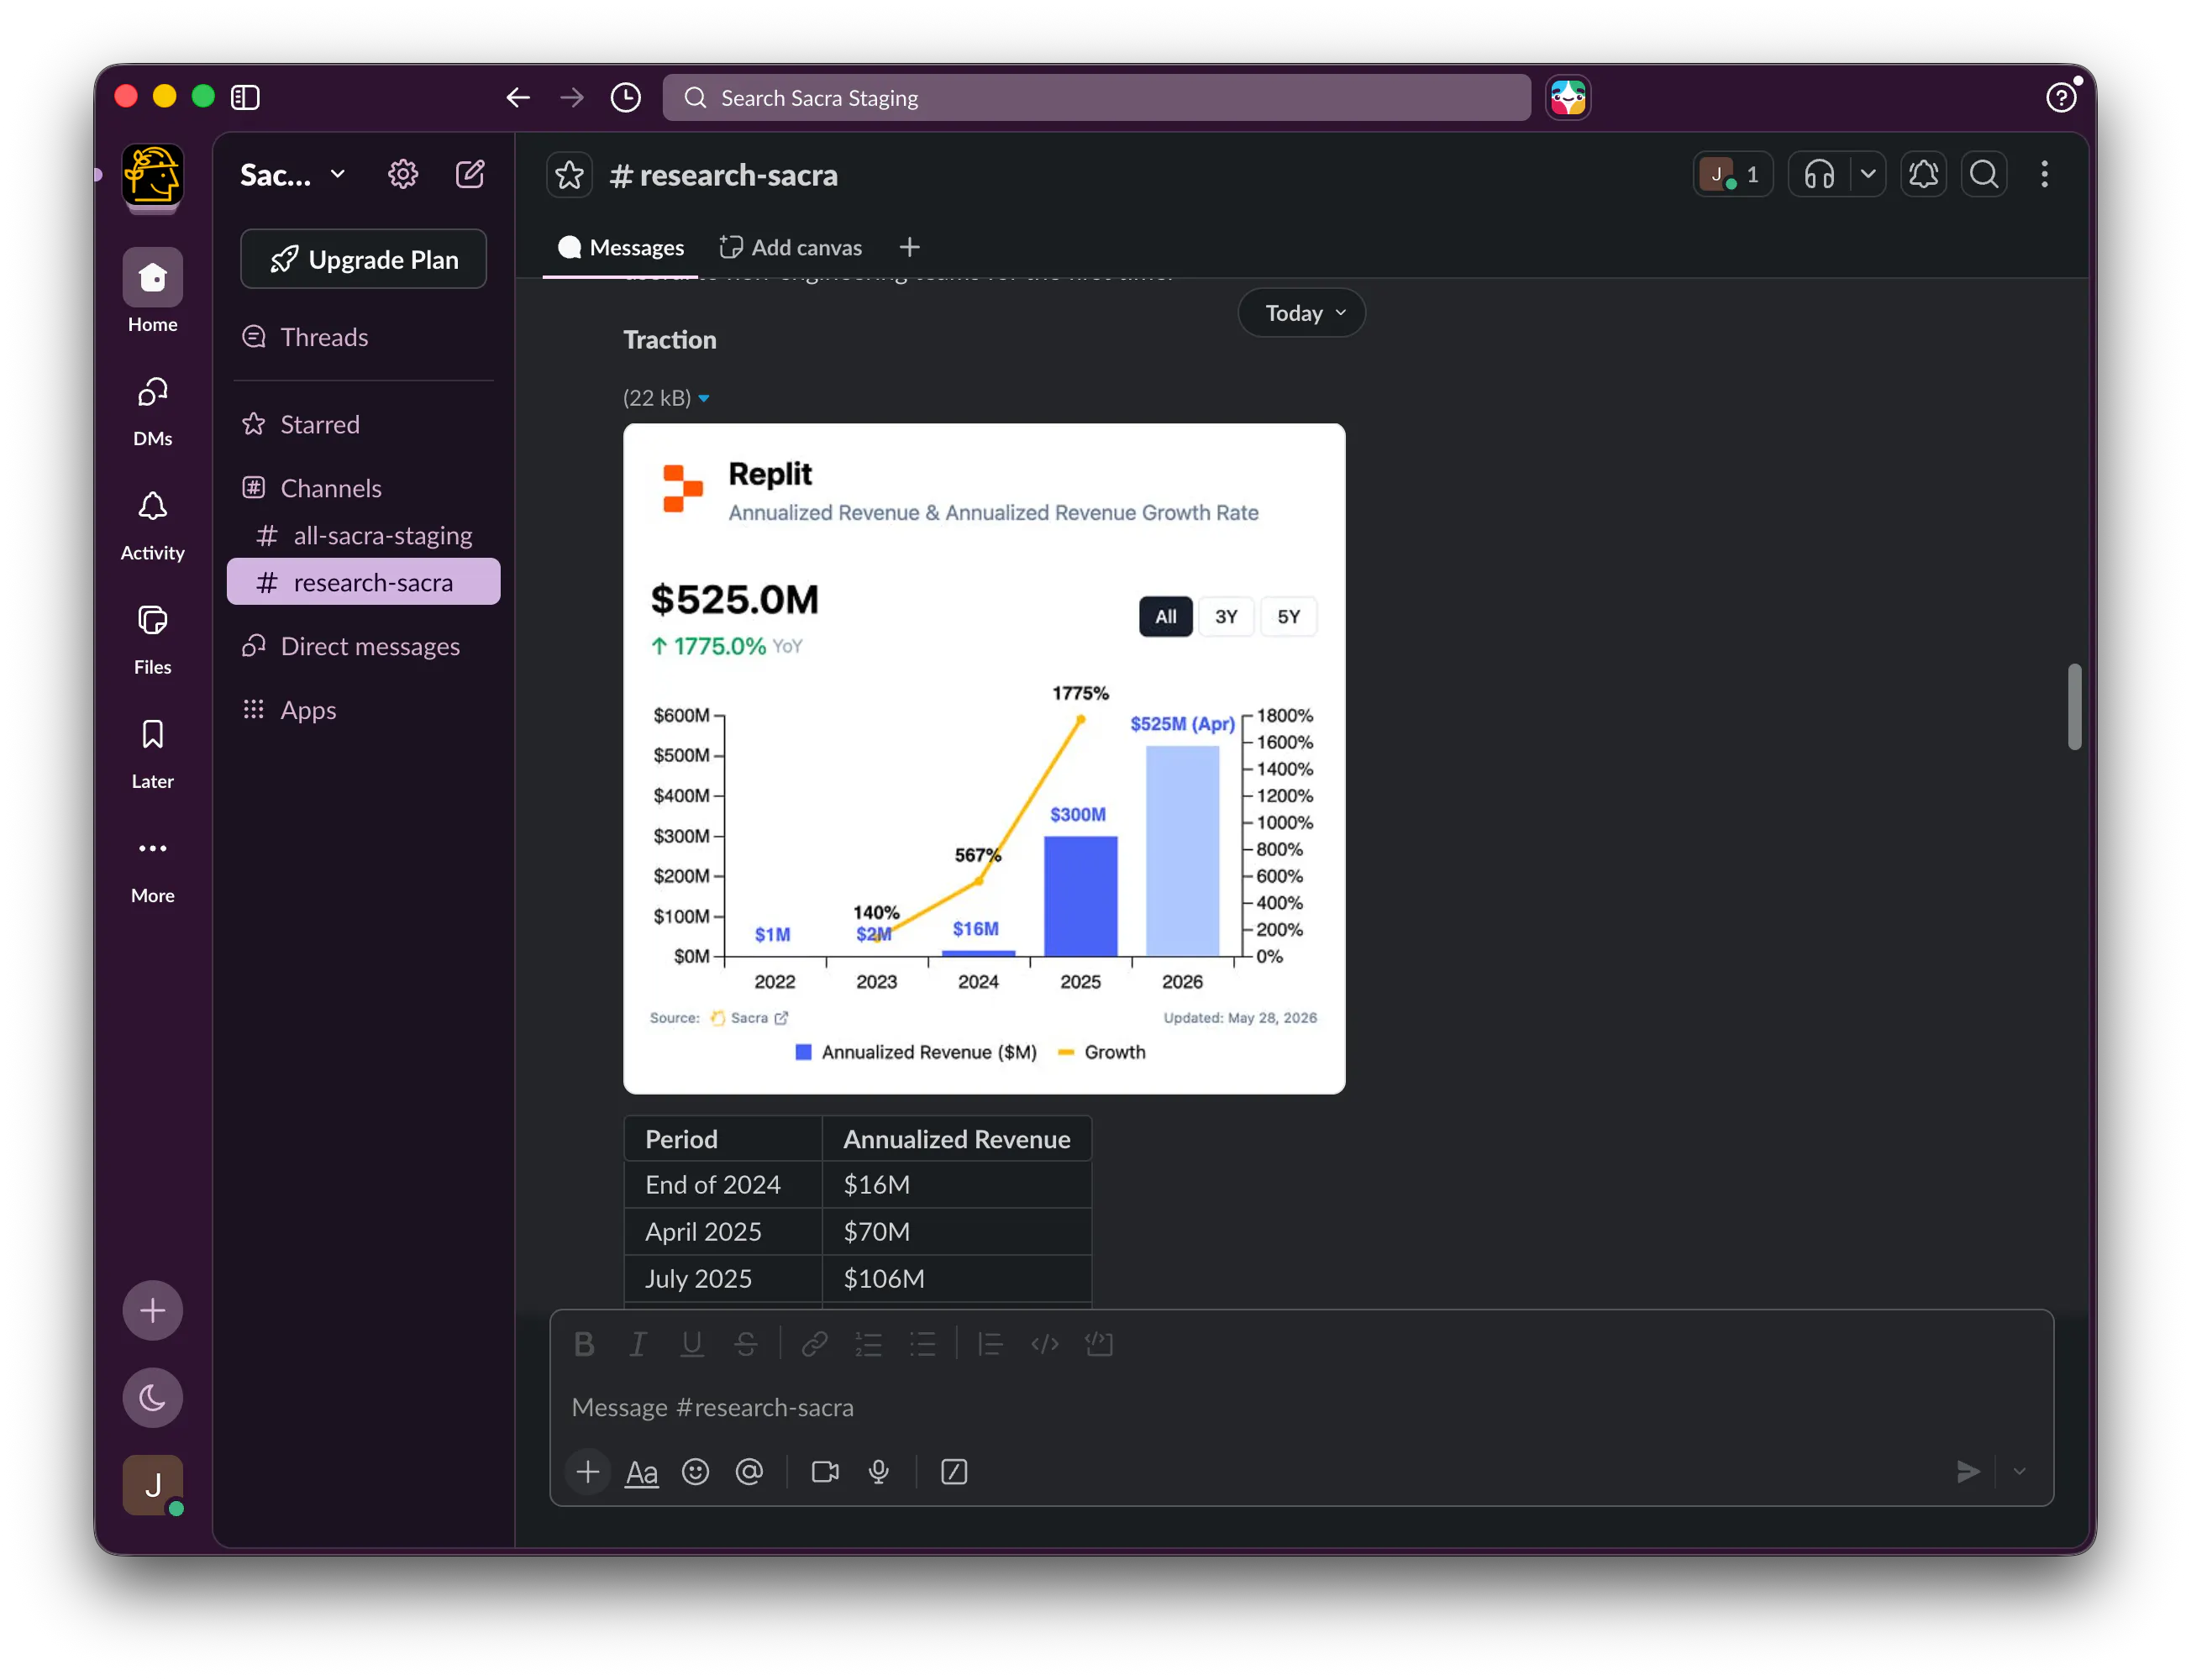Open the Help question mark icon
This screenshot has height=1680, width=2191.
click(2060, 97)
